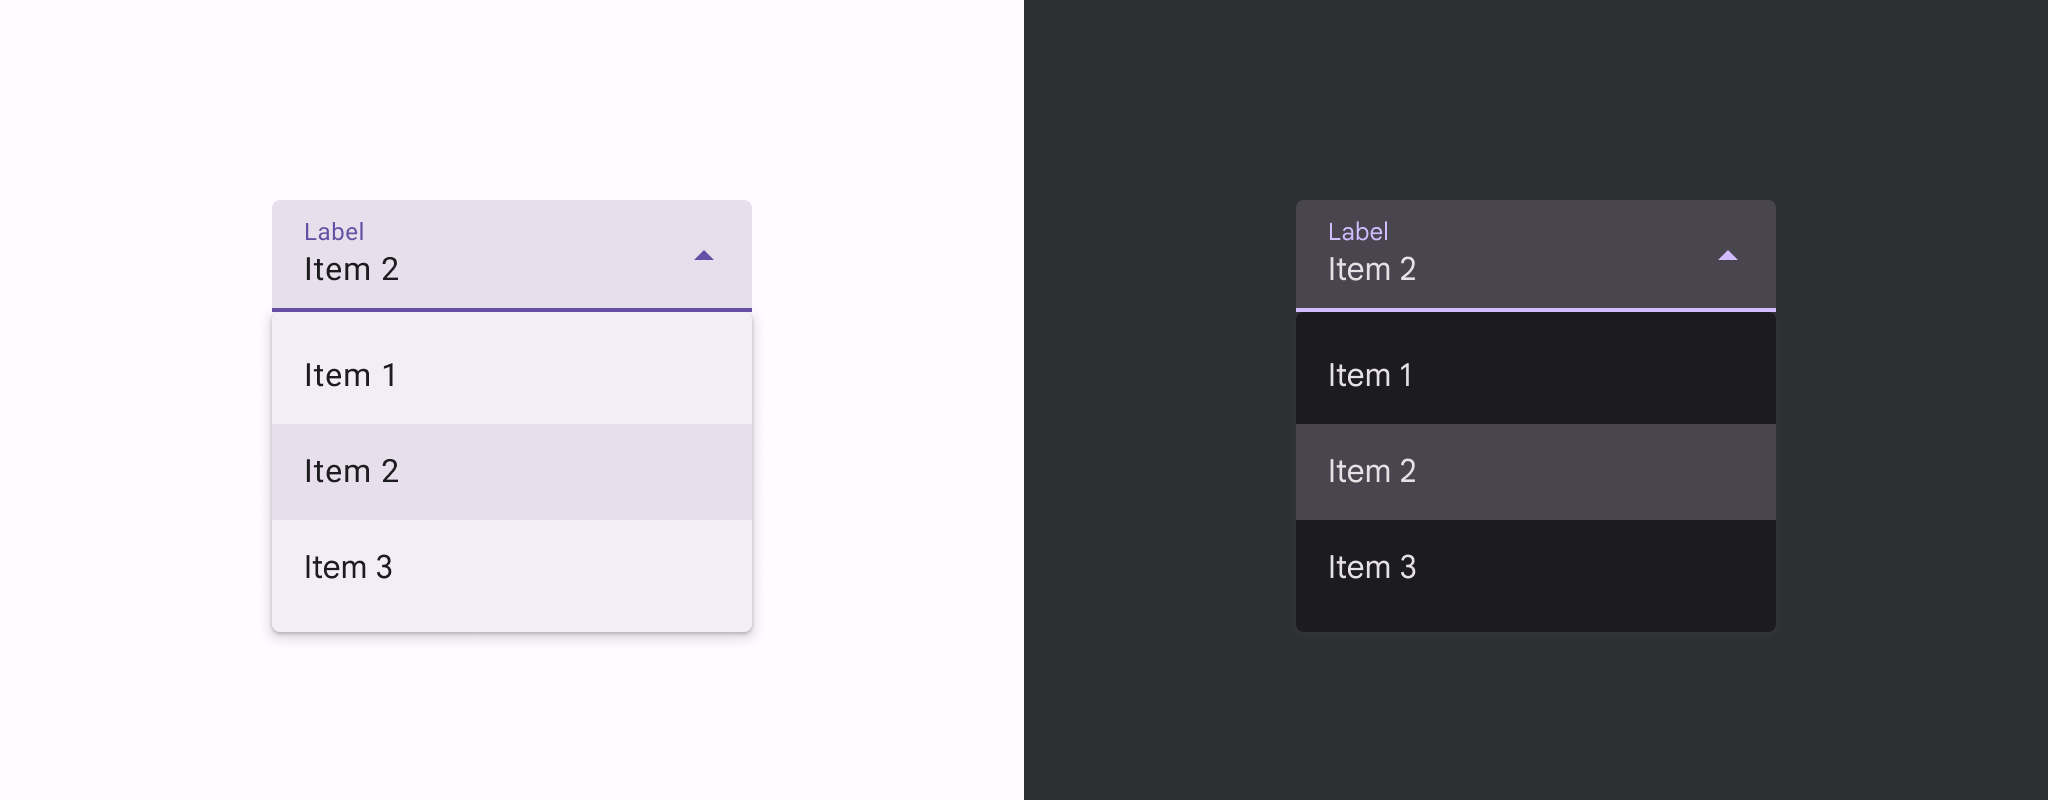Click the purple underline of the light field
Image resolution: width=2048 pixels, height=800 pixels.
tap(512, 310)
